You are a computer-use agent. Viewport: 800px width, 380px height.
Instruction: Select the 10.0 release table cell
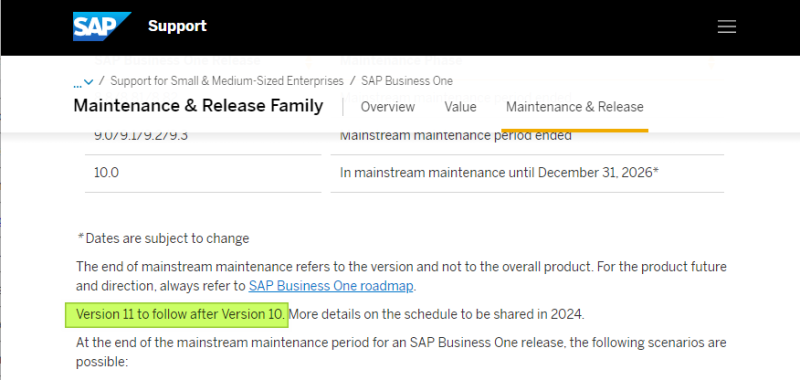point(203,173)
